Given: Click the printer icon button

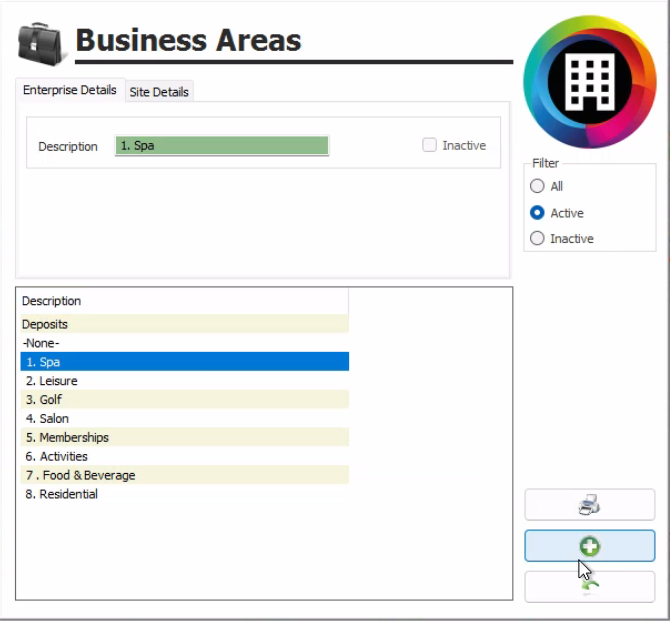Looking at the screenshot, I should (589, 505).
